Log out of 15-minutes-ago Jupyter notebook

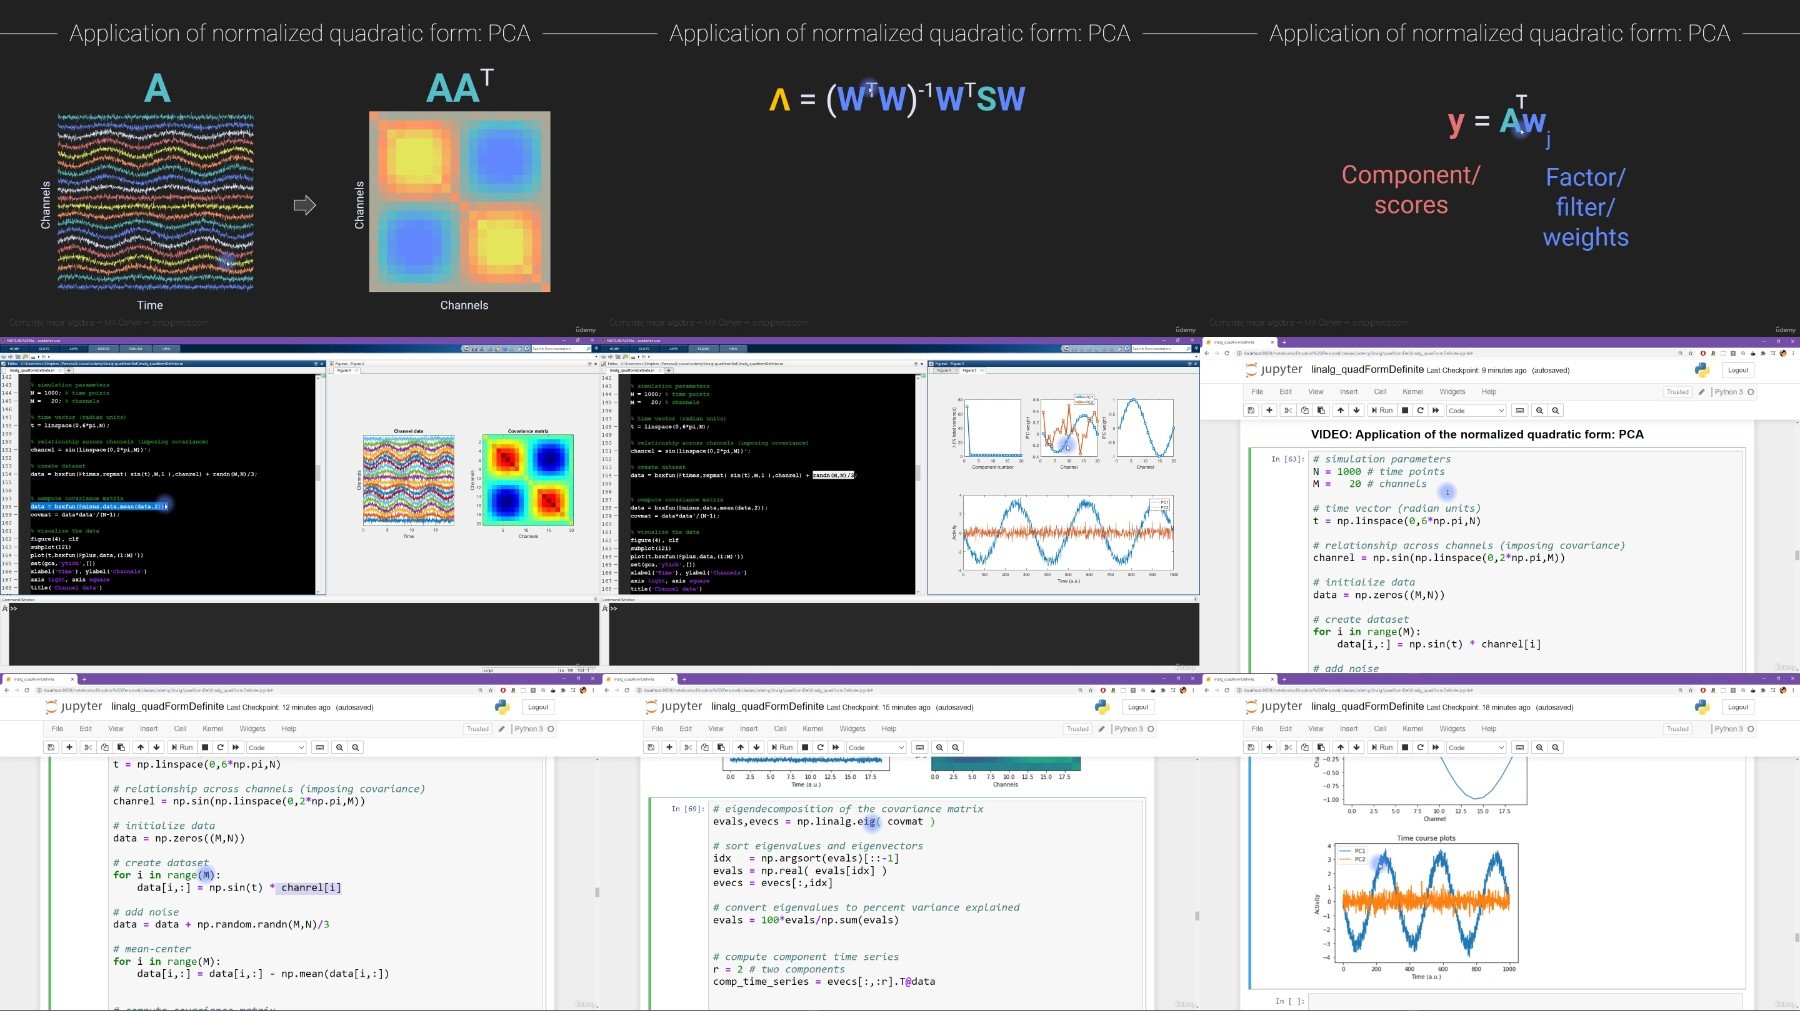click(x=1139, y=707)
